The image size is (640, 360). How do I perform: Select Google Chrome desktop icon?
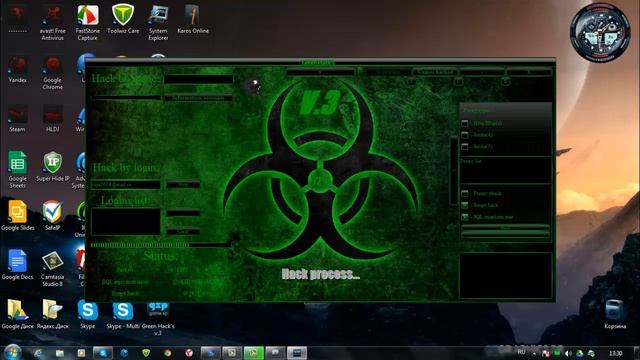[52, 73]
